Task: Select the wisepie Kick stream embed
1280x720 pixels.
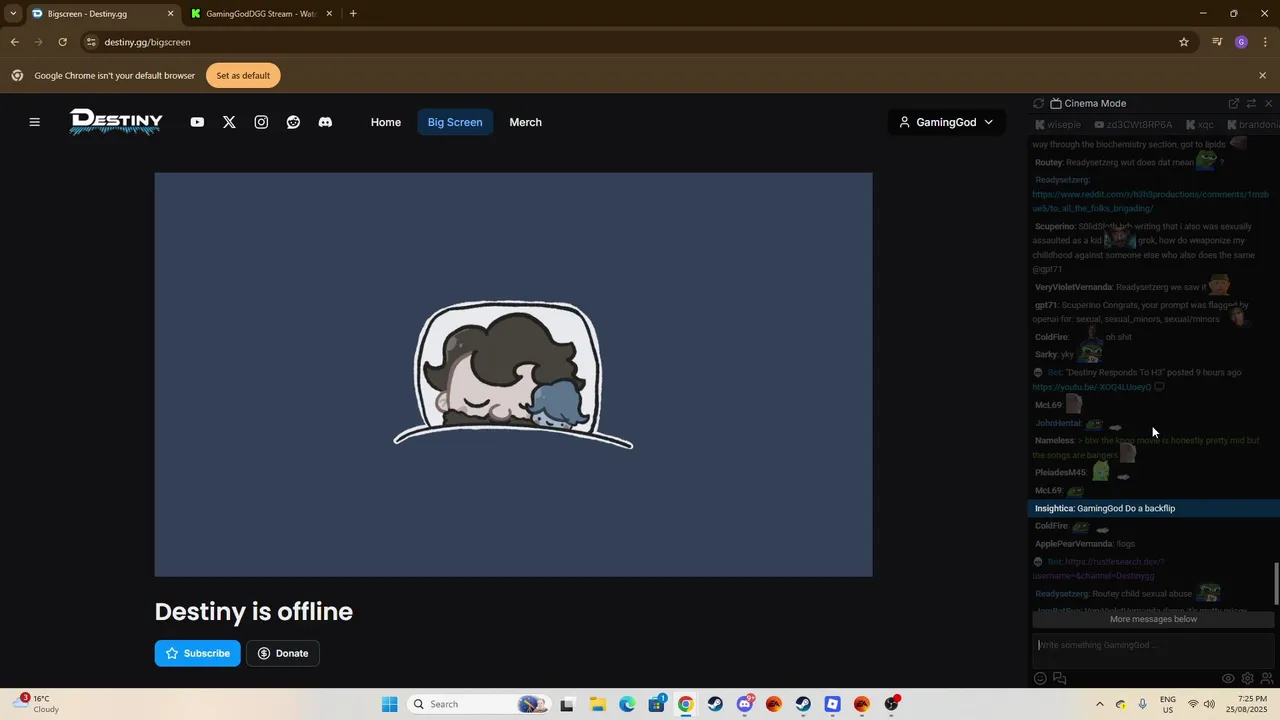Action: click(1058, 125)
